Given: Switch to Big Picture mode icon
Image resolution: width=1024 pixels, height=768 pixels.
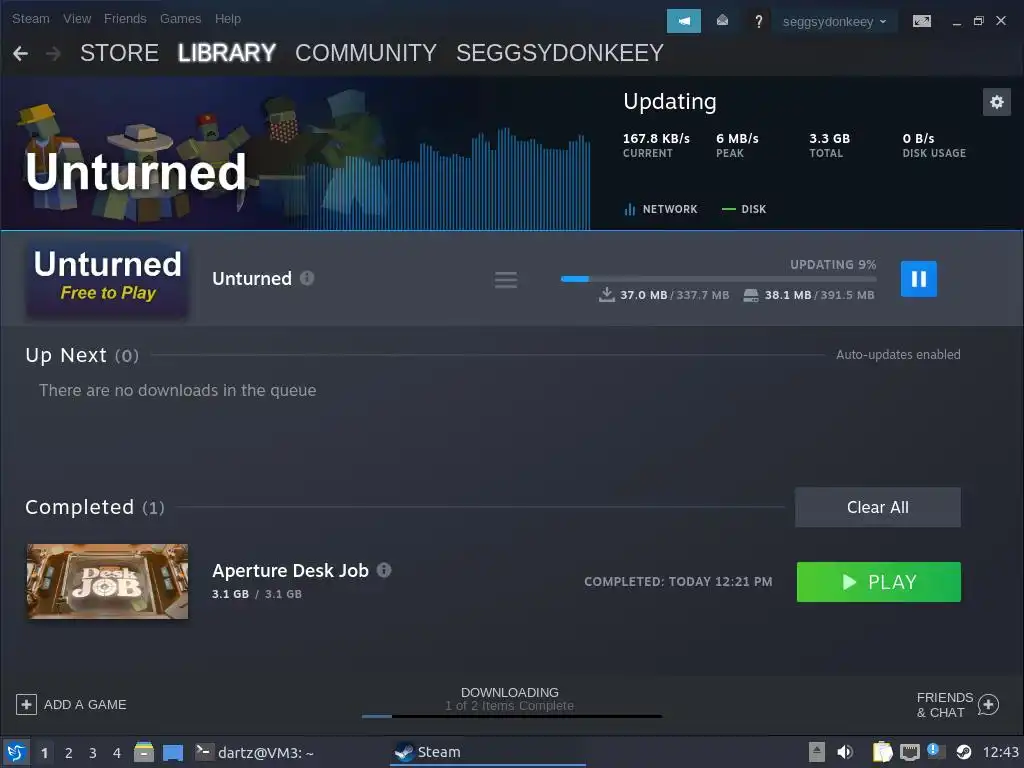Looking at the screenshot, I should [x=921, y=21].
